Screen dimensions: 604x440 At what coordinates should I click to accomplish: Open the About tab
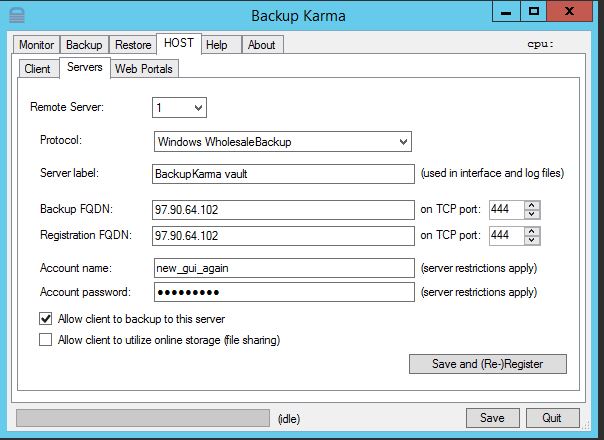(262, 45)
